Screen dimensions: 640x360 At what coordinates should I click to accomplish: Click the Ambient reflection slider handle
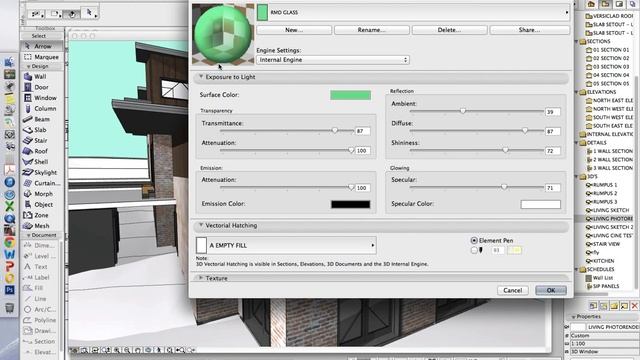tap(463, 111)
